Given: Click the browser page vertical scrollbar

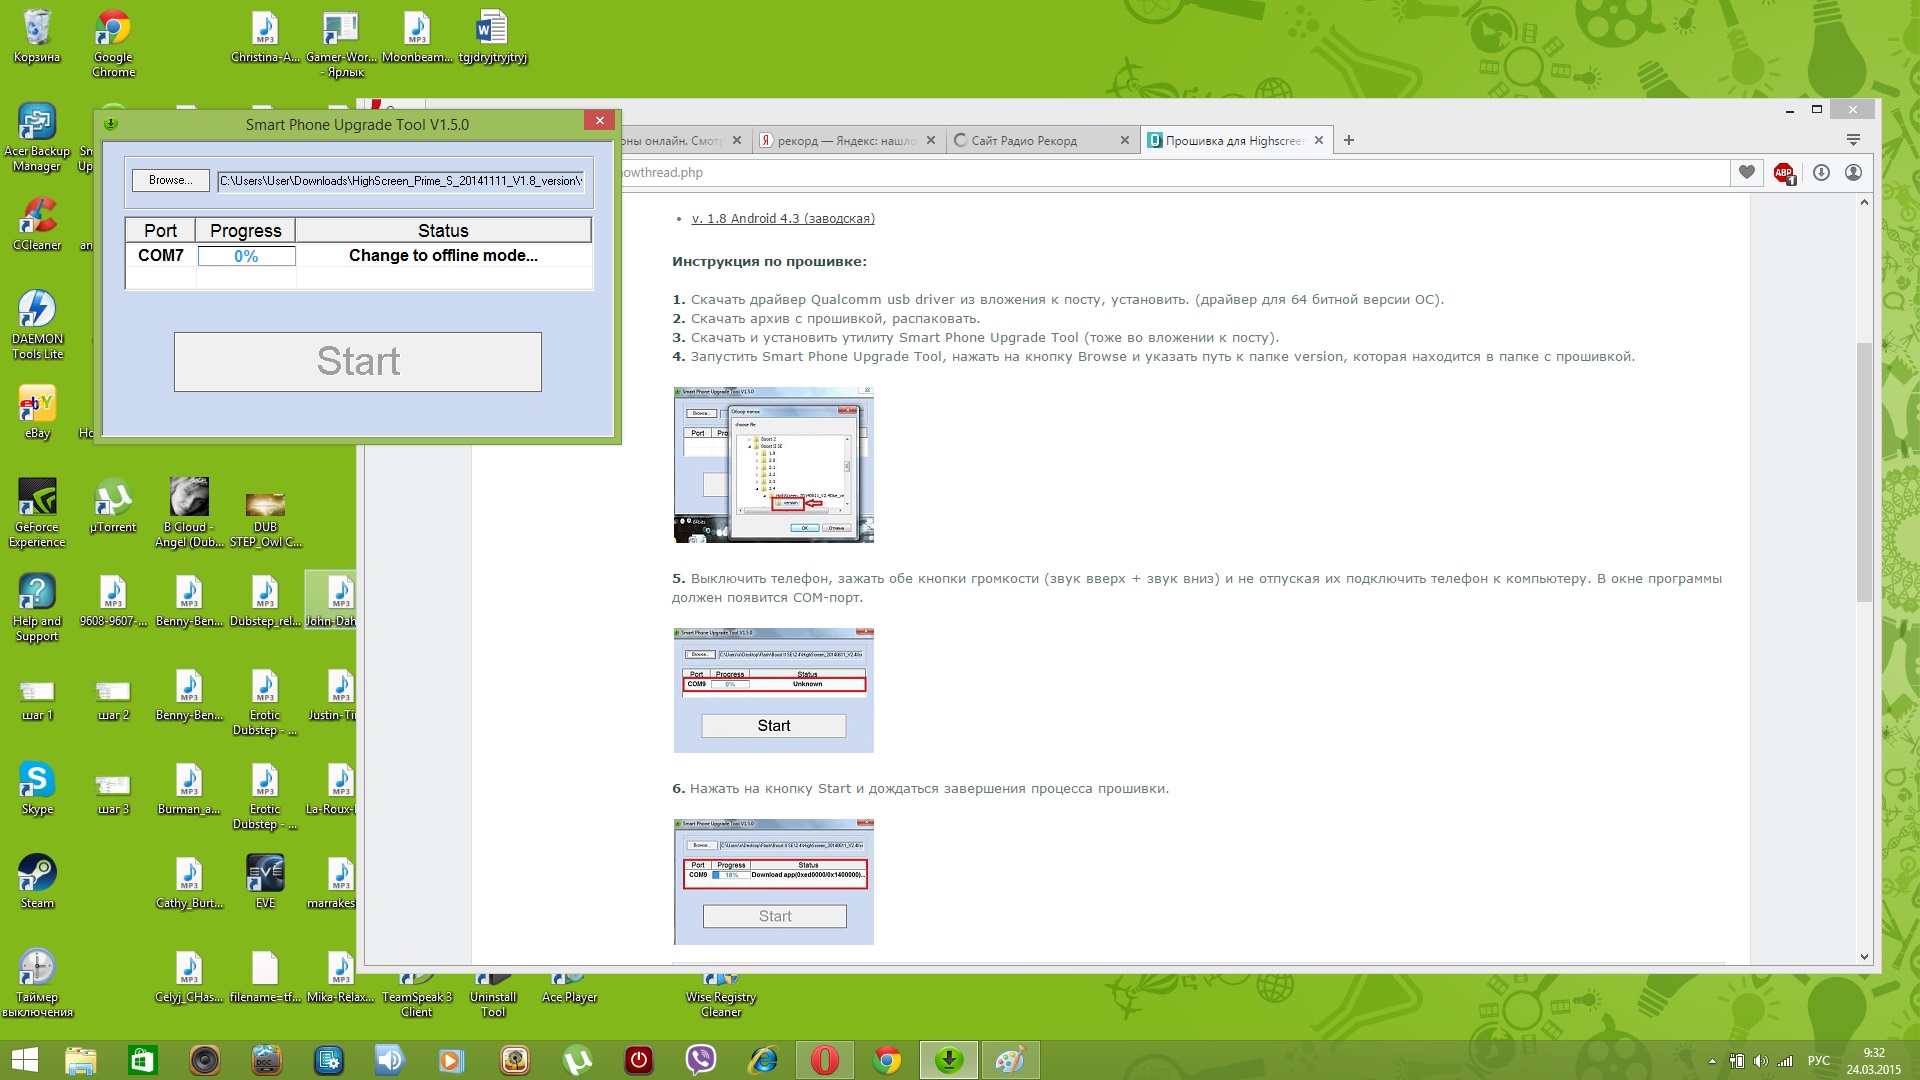Looking at the screenshot, I should (1864, 470).
